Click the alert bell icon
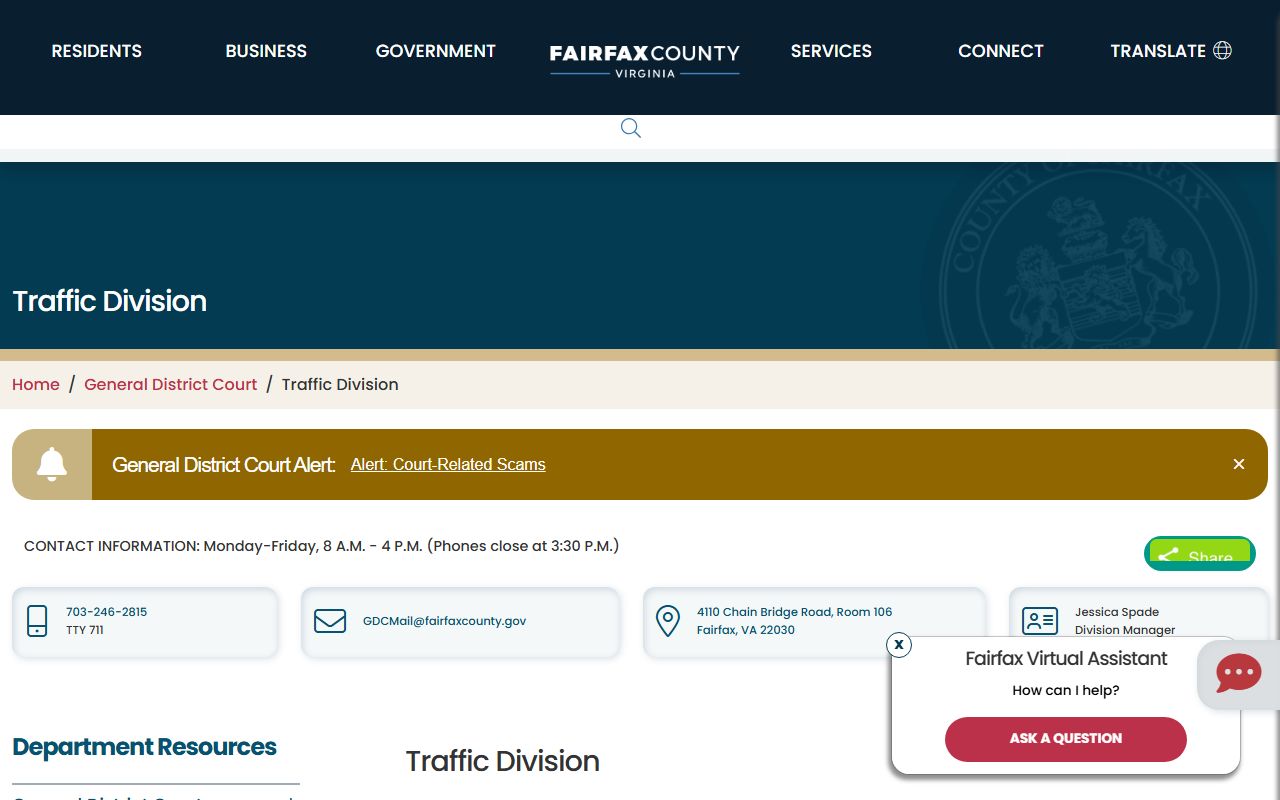1280x800 pixels. click(52, 464)
